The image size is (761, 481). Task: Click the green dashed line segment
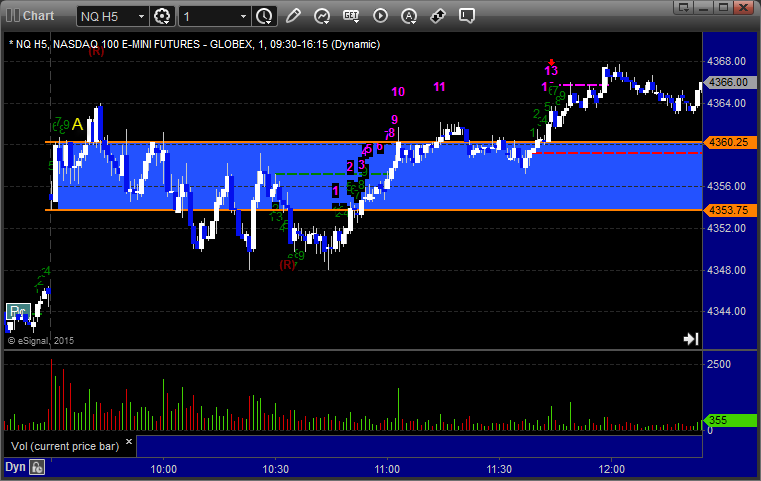click(x=331, y=174)
